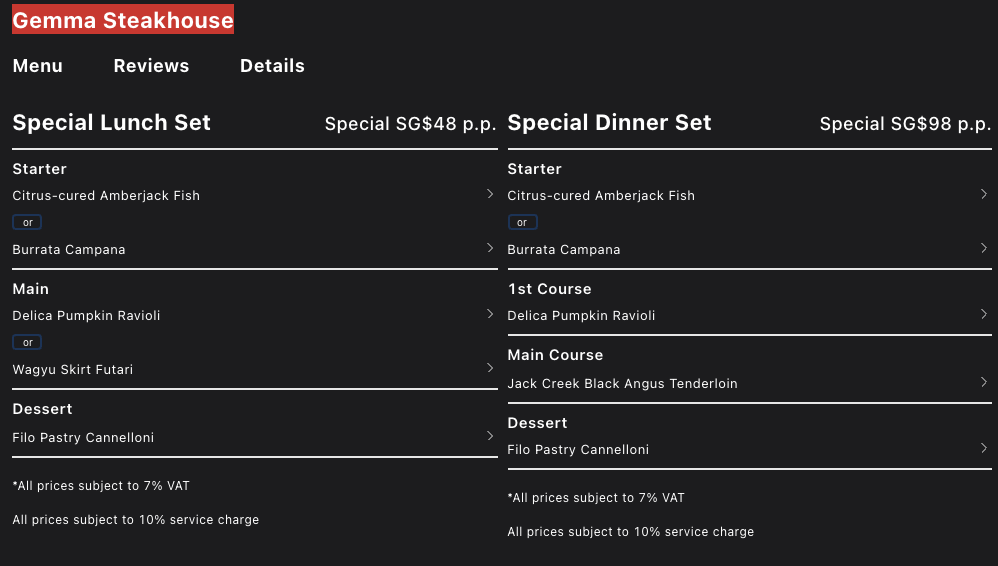998x566 pixels.
Task: Expand lunch Citrus-cured Amberjack Fish chevron
Action: [x=490, y=194]
